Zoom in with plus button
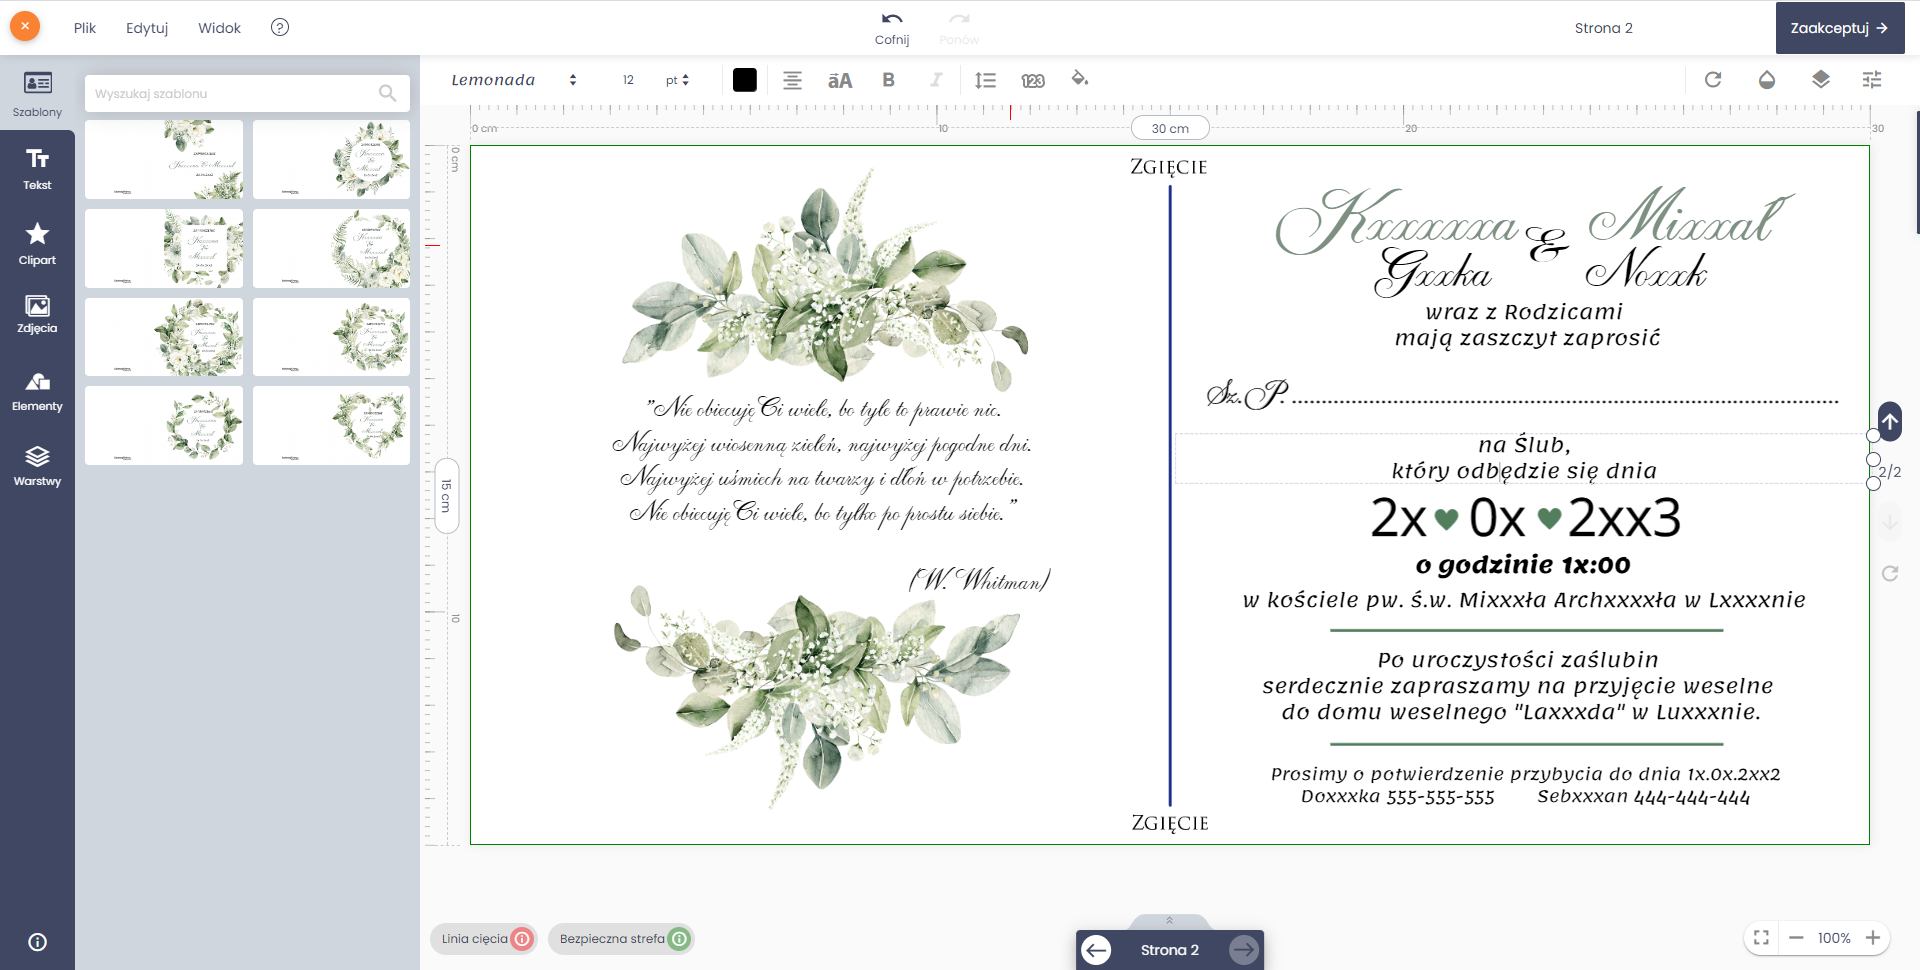The image size is (1920, 970). pyautogui.click(x=1873, y=938)
